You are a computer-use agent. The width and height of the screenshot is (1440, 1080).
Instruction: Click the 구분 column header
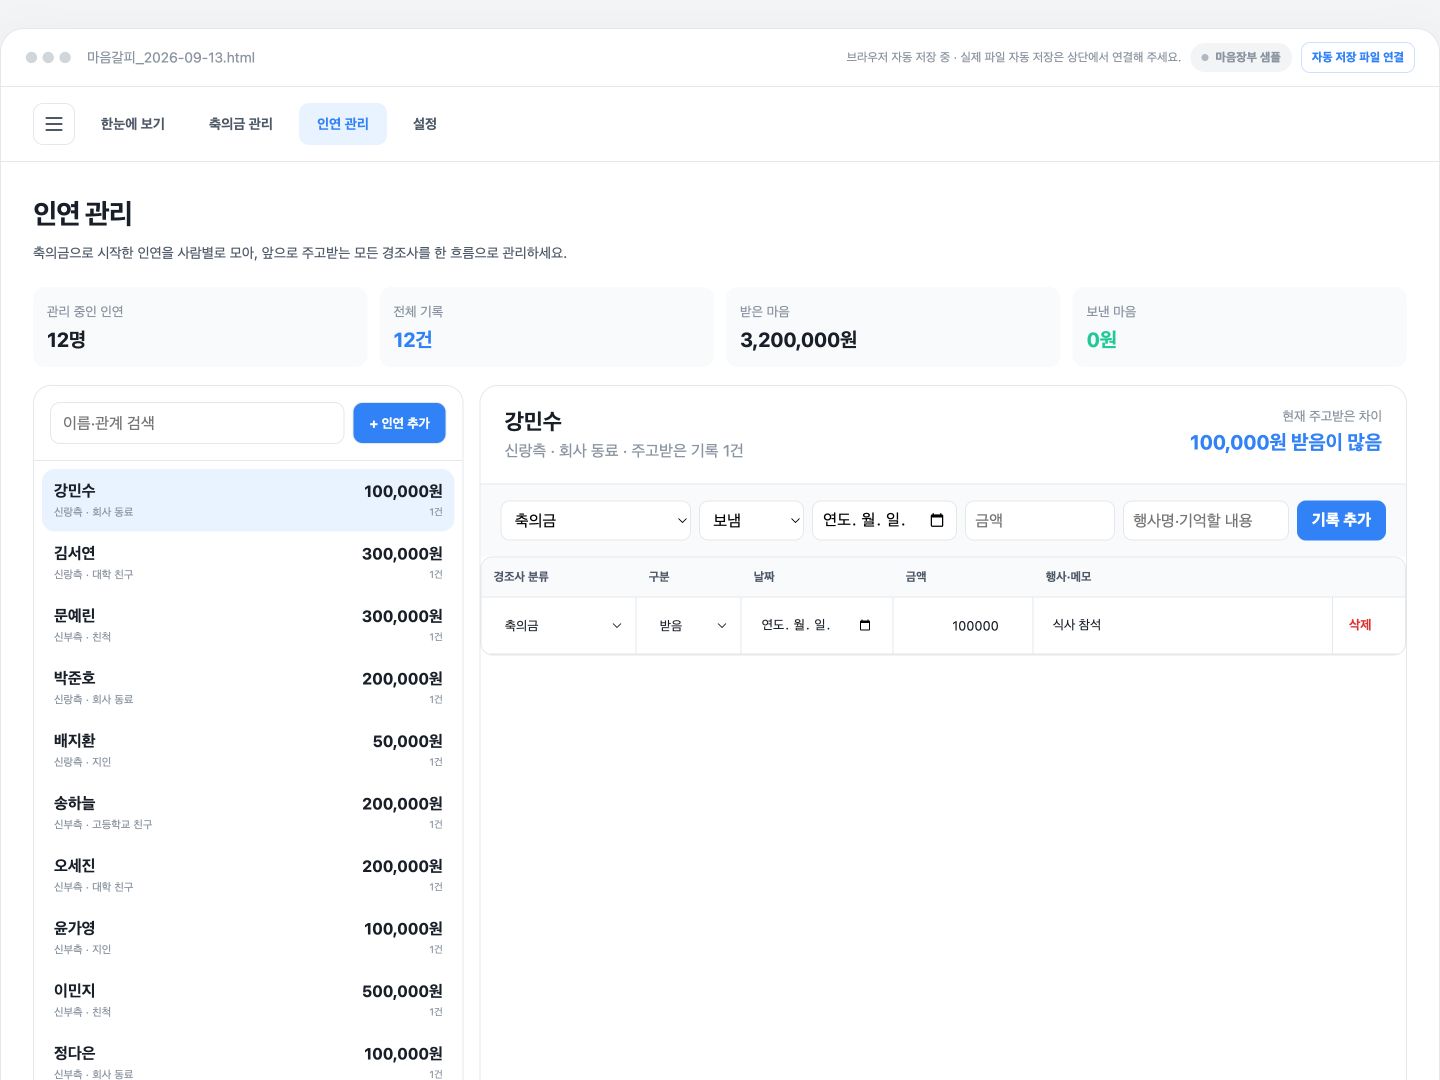click(659, 577)
